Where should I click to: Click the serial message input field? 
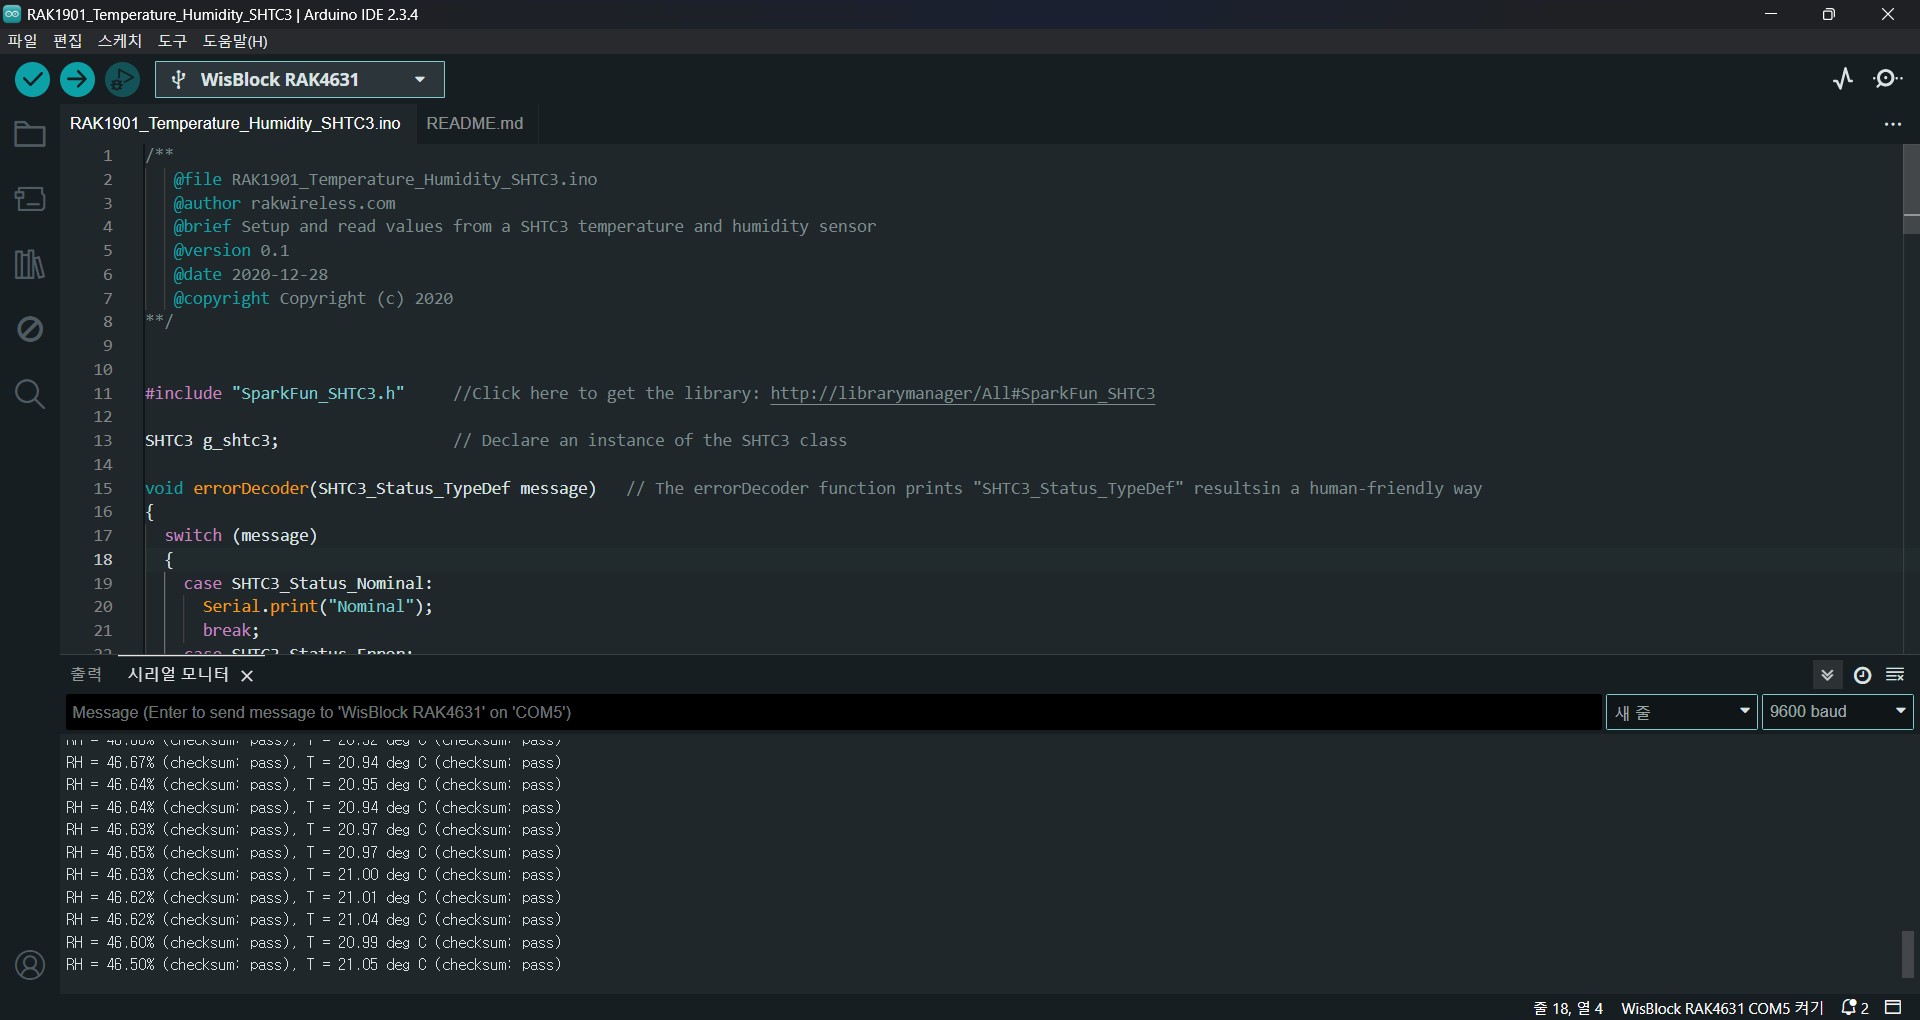tap(834, 712)
